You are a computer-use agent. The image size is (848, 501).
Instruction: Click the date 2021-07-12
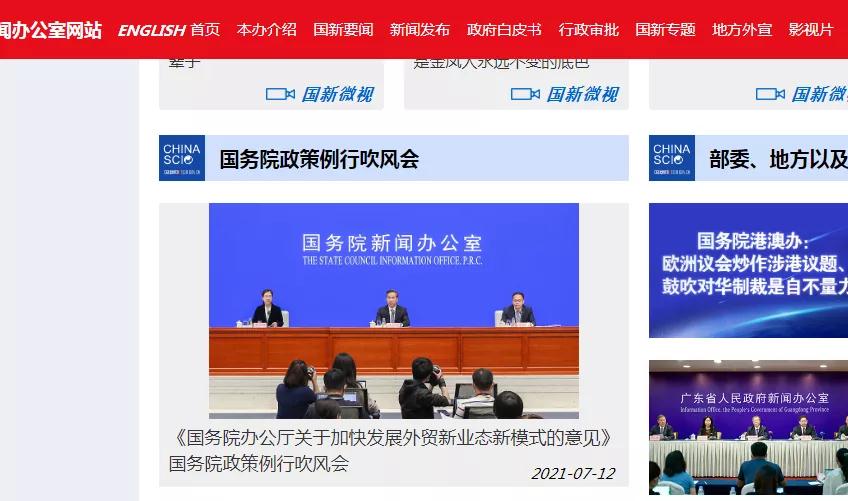coord(573,474)
